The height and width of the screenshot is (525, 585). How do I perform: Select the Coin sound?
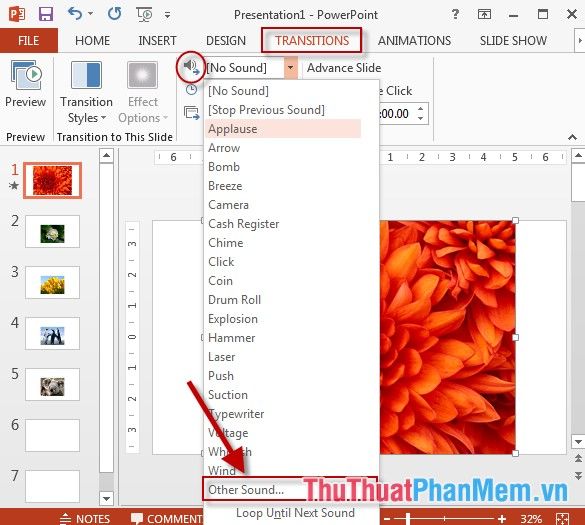(x=283, y=281)
